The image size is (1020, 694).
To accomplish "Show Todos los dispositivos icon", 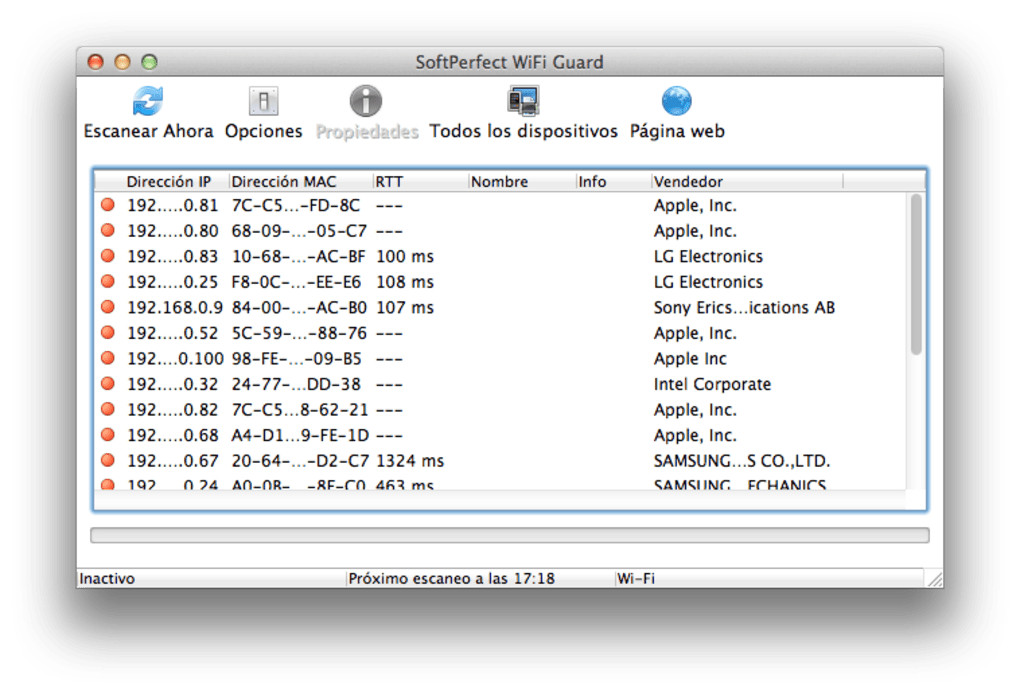I will (524, 101).
